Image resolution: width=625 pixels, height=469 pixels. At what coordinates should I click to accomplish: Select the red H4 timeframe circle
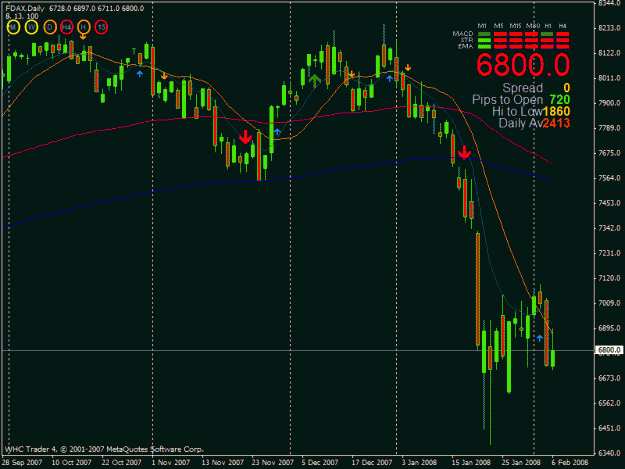[67, 27]
